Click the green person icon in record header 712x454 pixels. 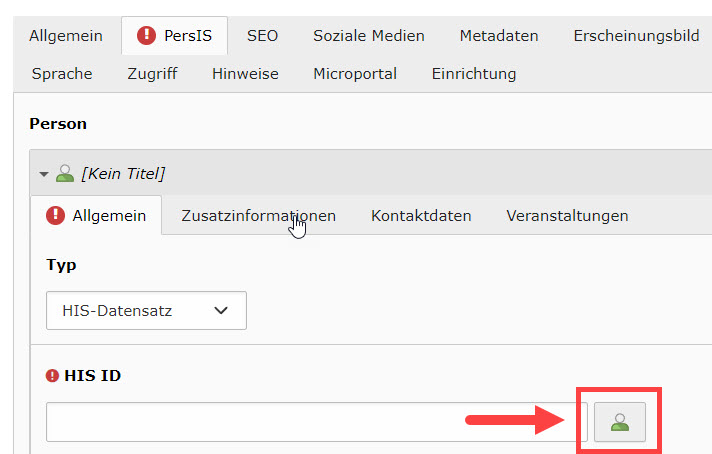tap(66, 173)
